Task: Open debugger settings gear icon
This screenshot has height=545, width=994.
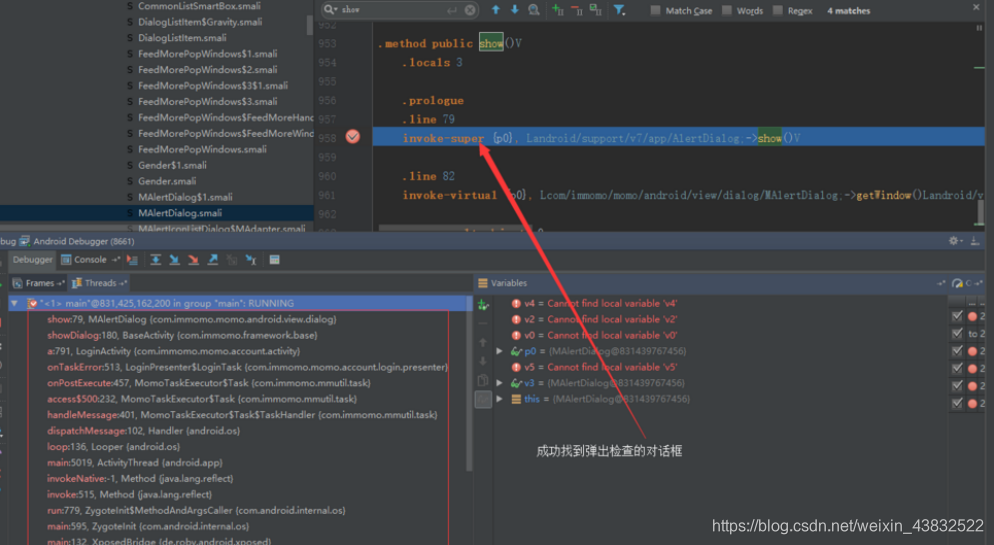Action: click(x=953, y=241)
